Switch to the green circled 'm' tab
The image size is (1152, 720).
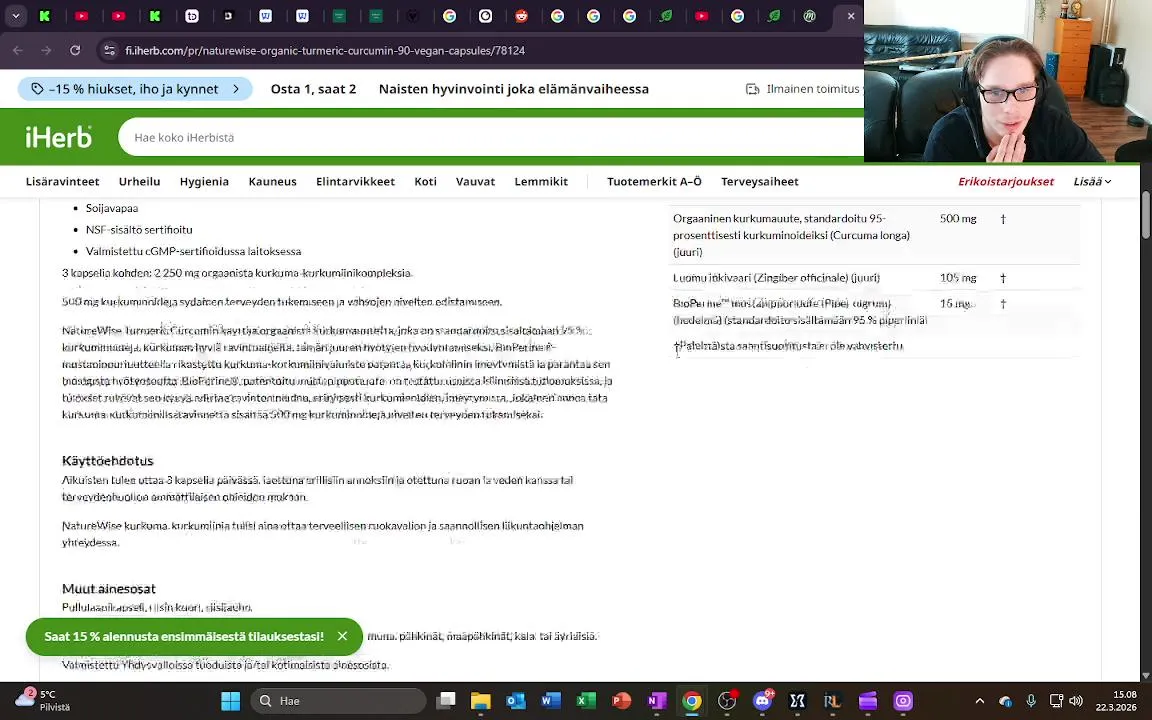pos(810,15)
